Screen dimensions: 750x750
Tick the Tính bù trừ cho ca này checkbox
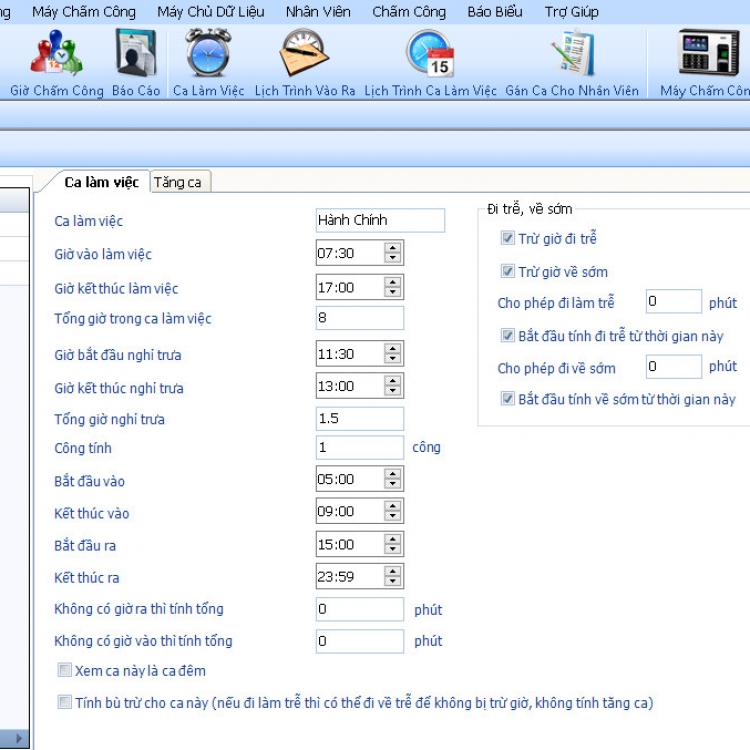click(x=65, y=703)
